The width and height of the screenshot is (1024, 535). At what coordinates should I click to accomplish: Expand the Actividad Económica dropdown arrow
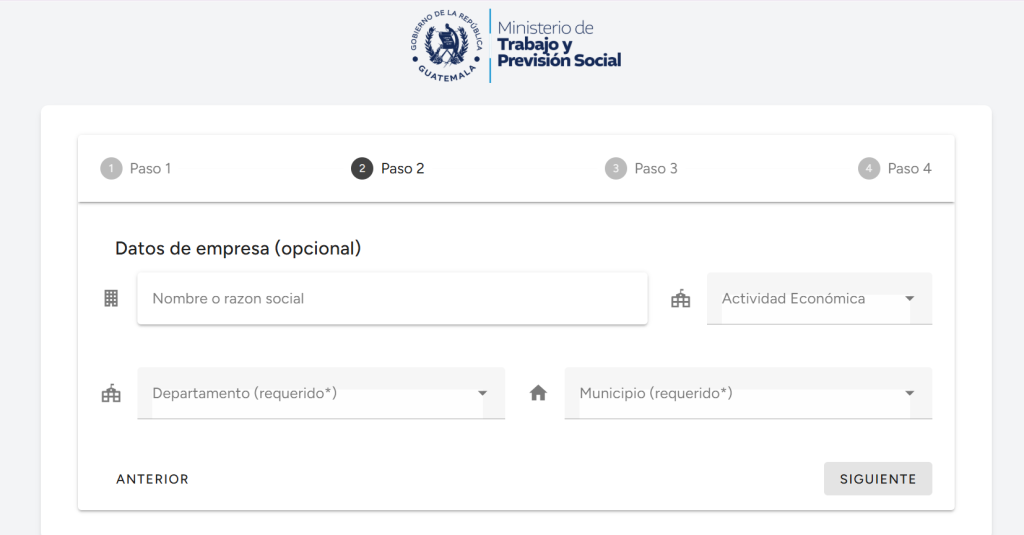click(x=910, y=299)
